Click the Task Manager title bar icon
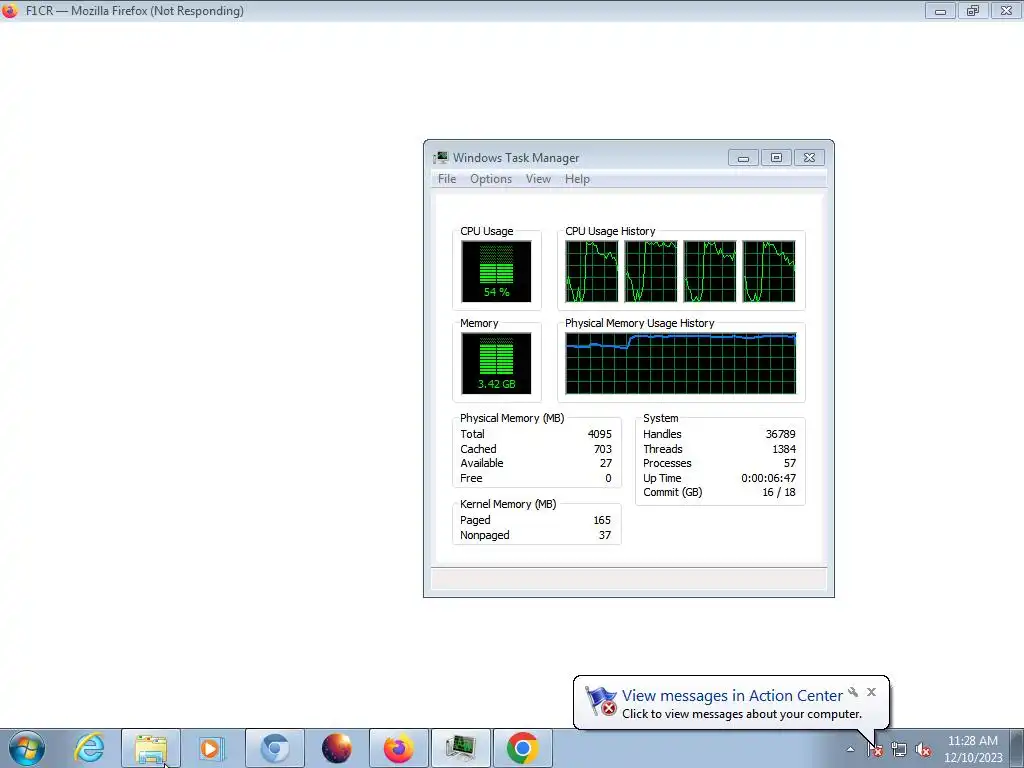The image size is (1024, 768). [x=441, y=157]
